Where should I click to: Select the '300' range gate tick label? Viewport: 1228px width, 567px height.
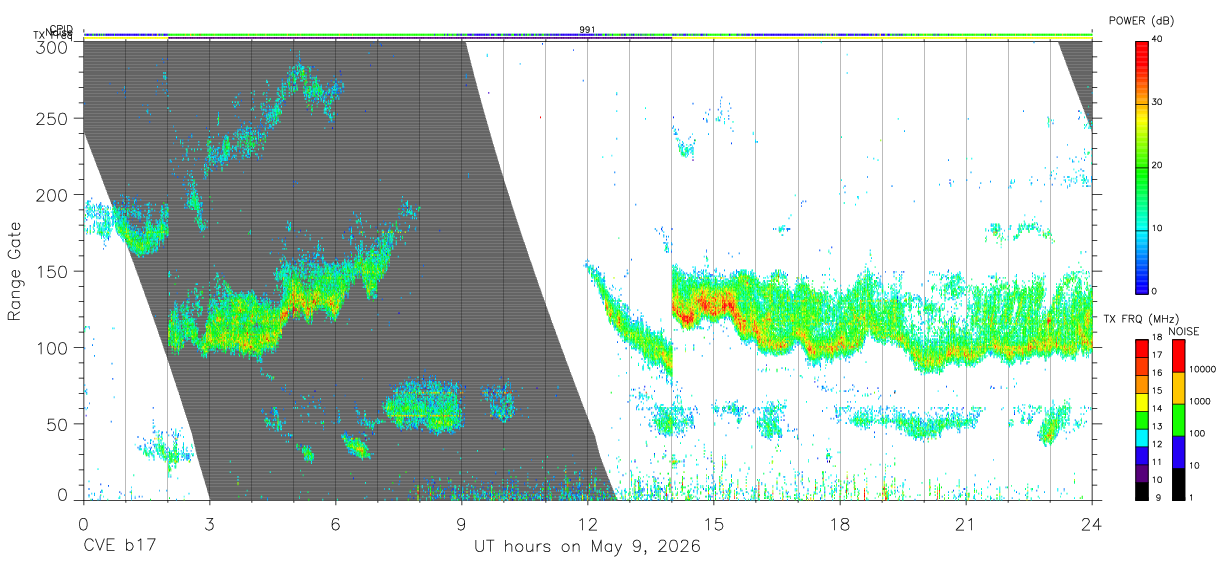(52, 46)
